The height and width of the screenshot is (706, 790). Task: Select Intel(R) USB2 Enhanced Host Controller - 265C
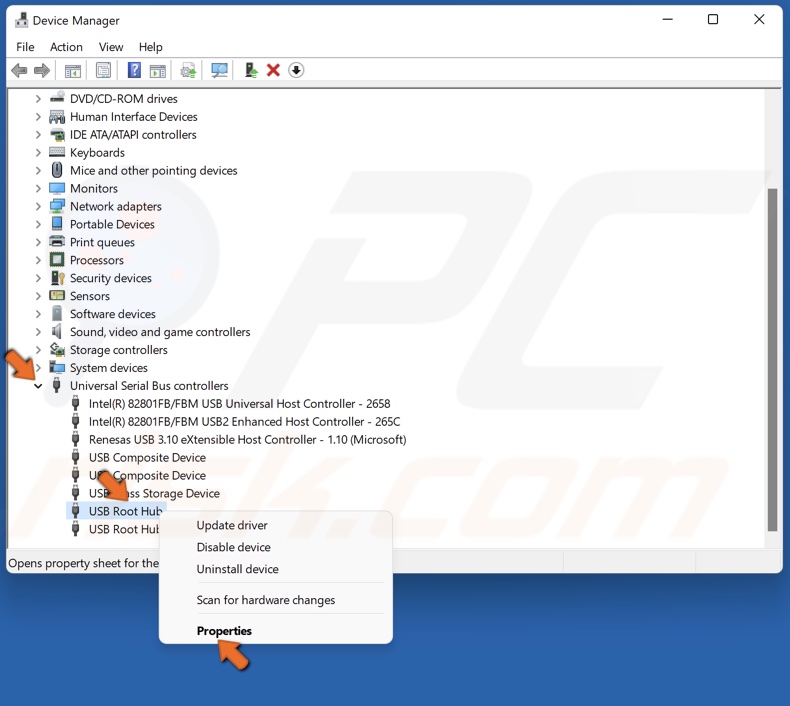(244, 422)
